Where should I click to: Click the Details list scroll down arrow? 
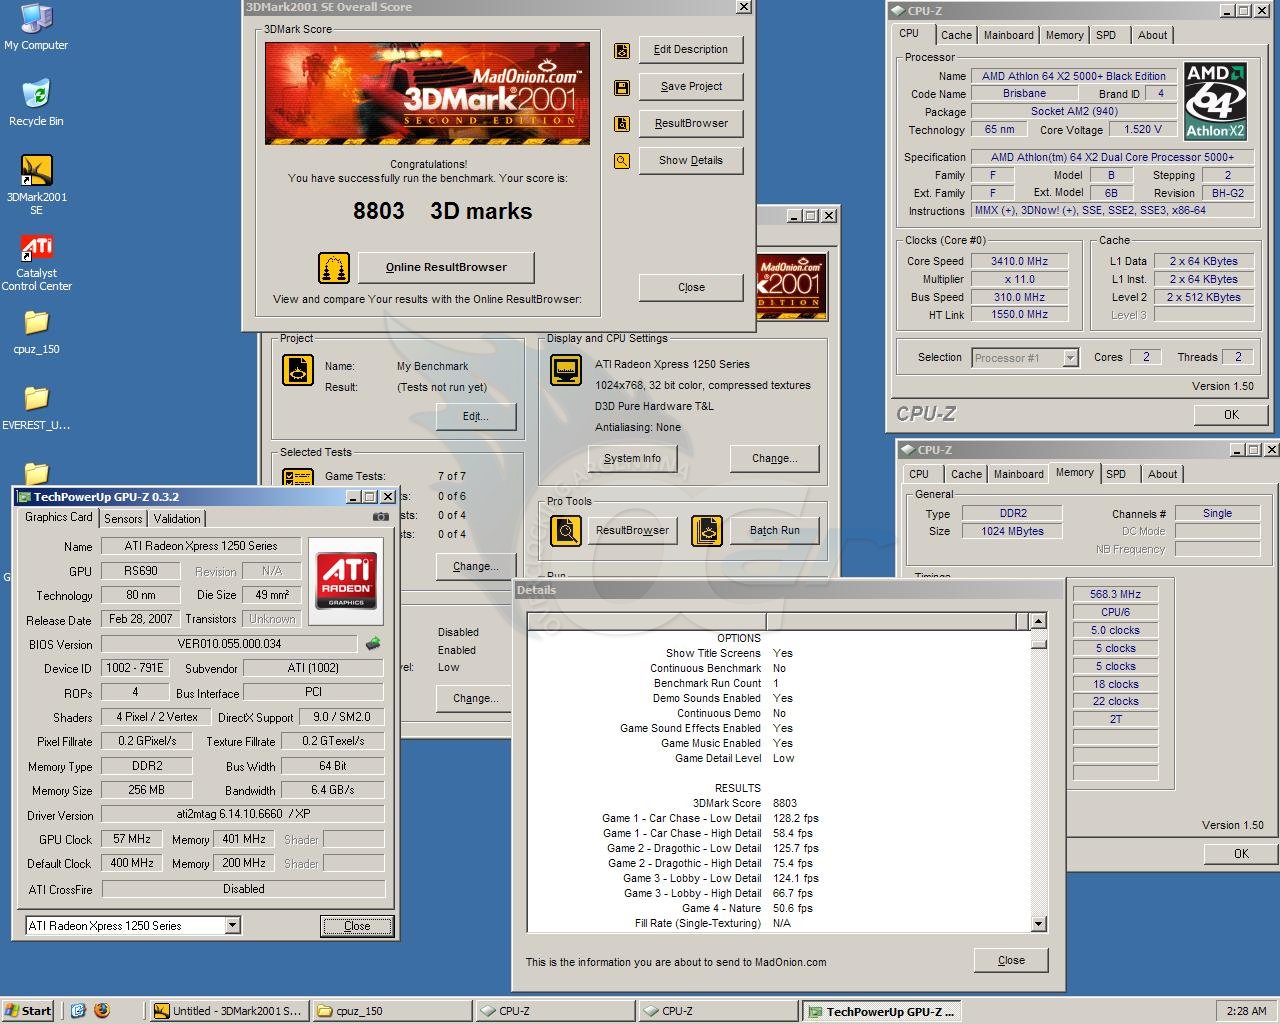click(x=1038, y=924)
